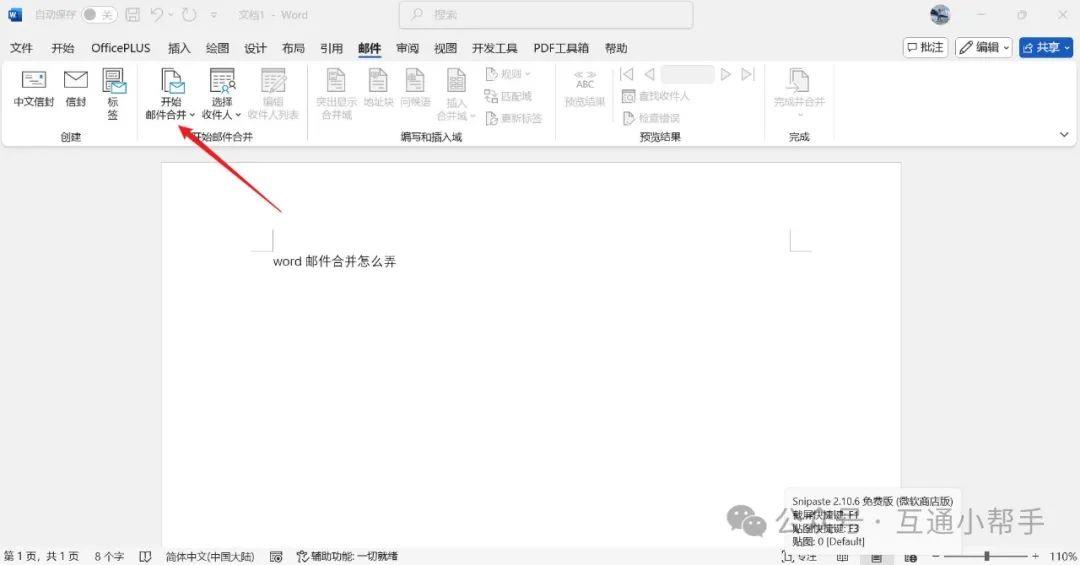Click the zoom out minus button
The width and height of the screenshot is (1080, 565).
pos(936,556)
